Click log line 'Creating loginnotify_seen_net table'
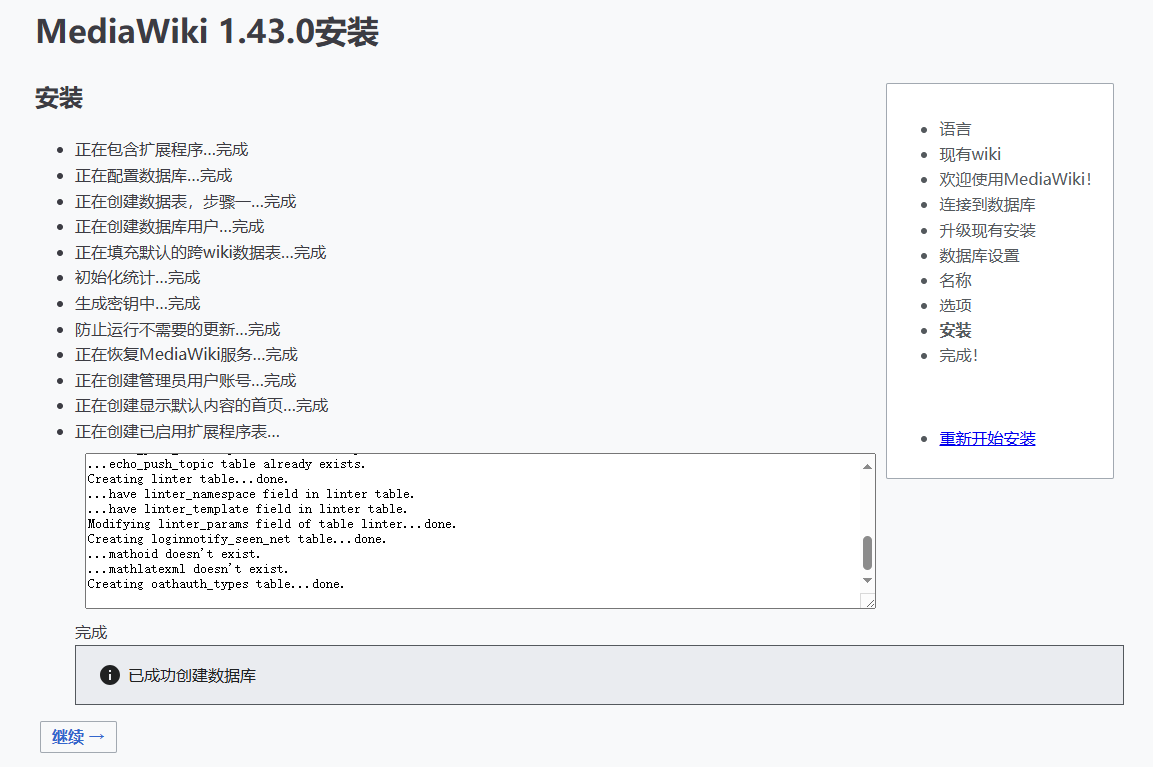Viewport: 1153px width, 767px height. (237, 539)
